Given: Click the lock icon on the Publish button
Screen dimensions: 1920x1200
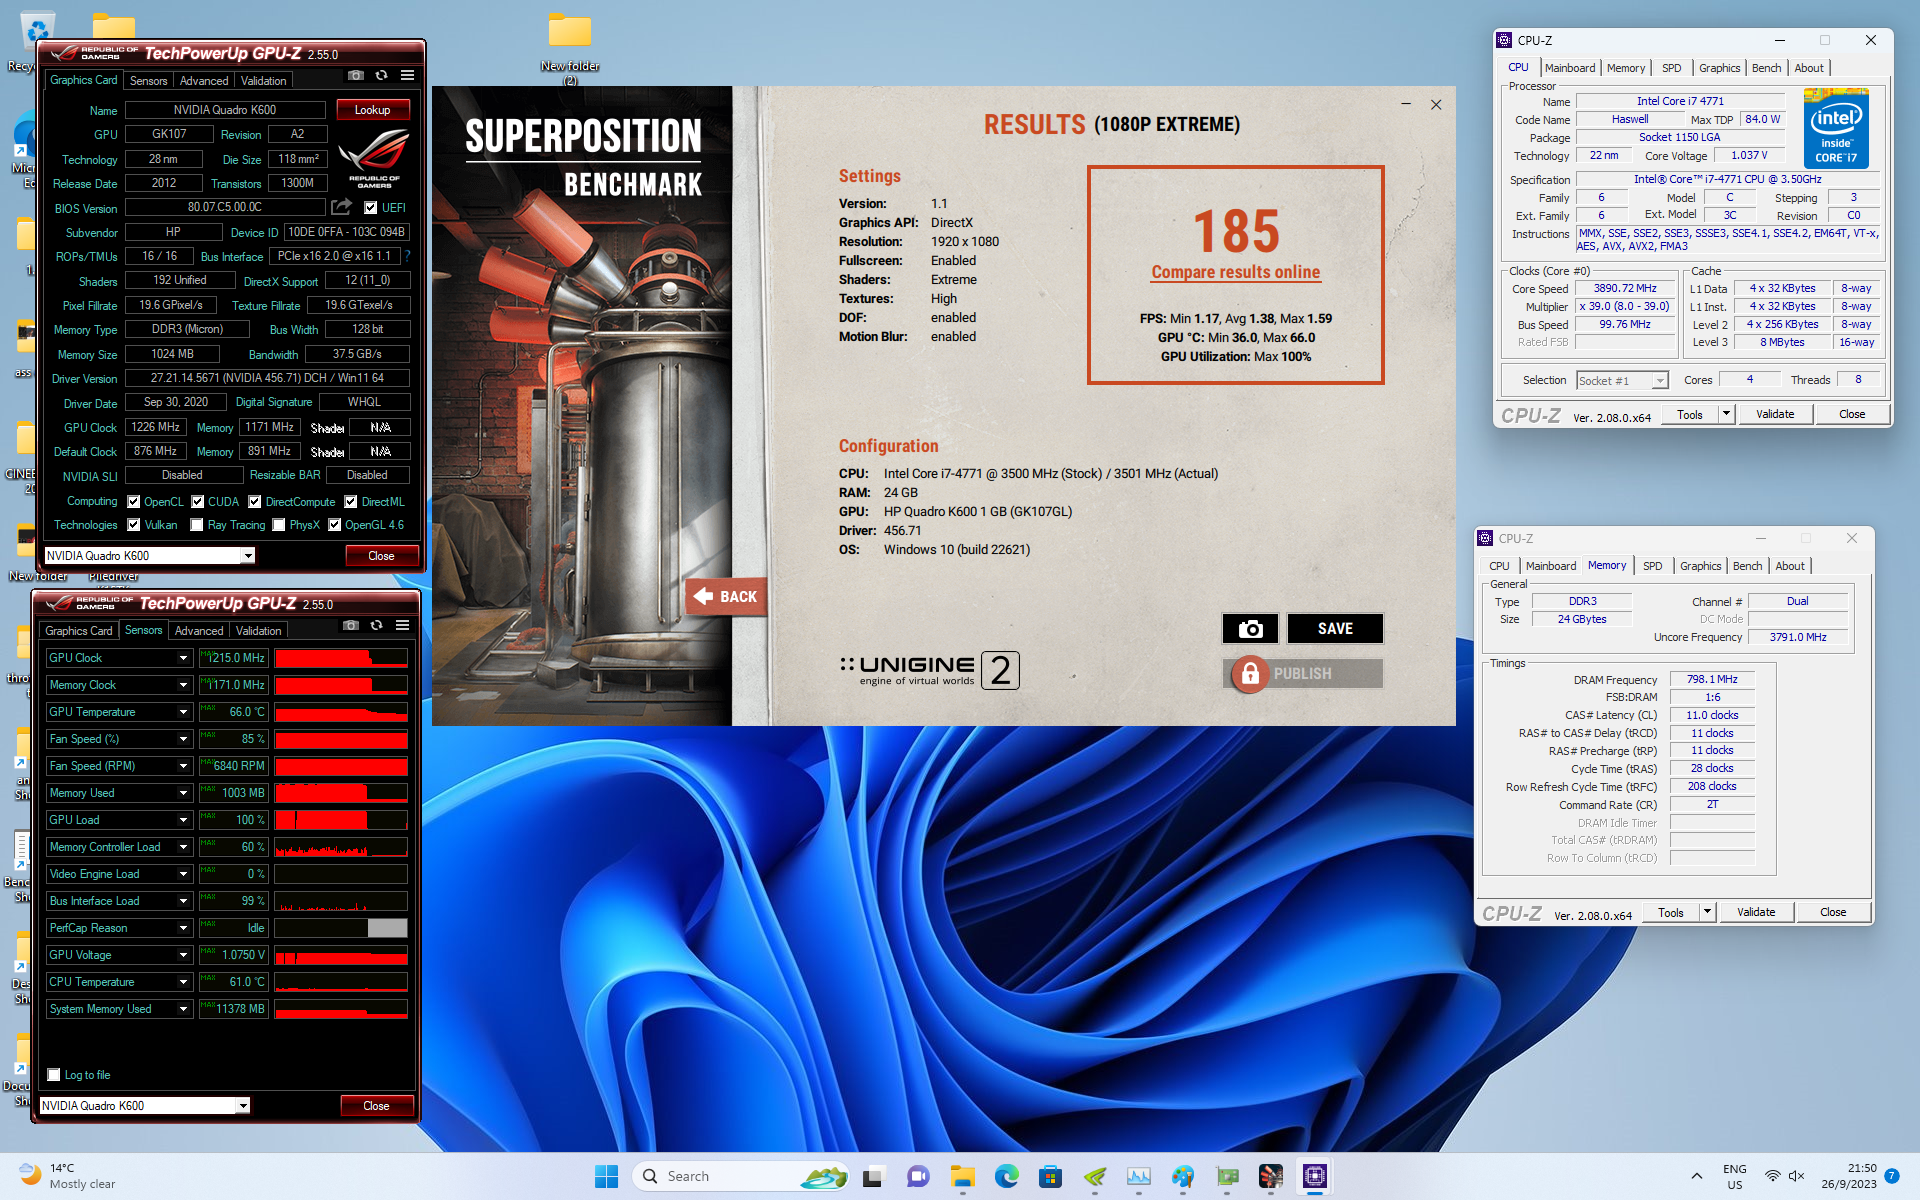Looking at the screenshot, I should [x=1250, y=674].
